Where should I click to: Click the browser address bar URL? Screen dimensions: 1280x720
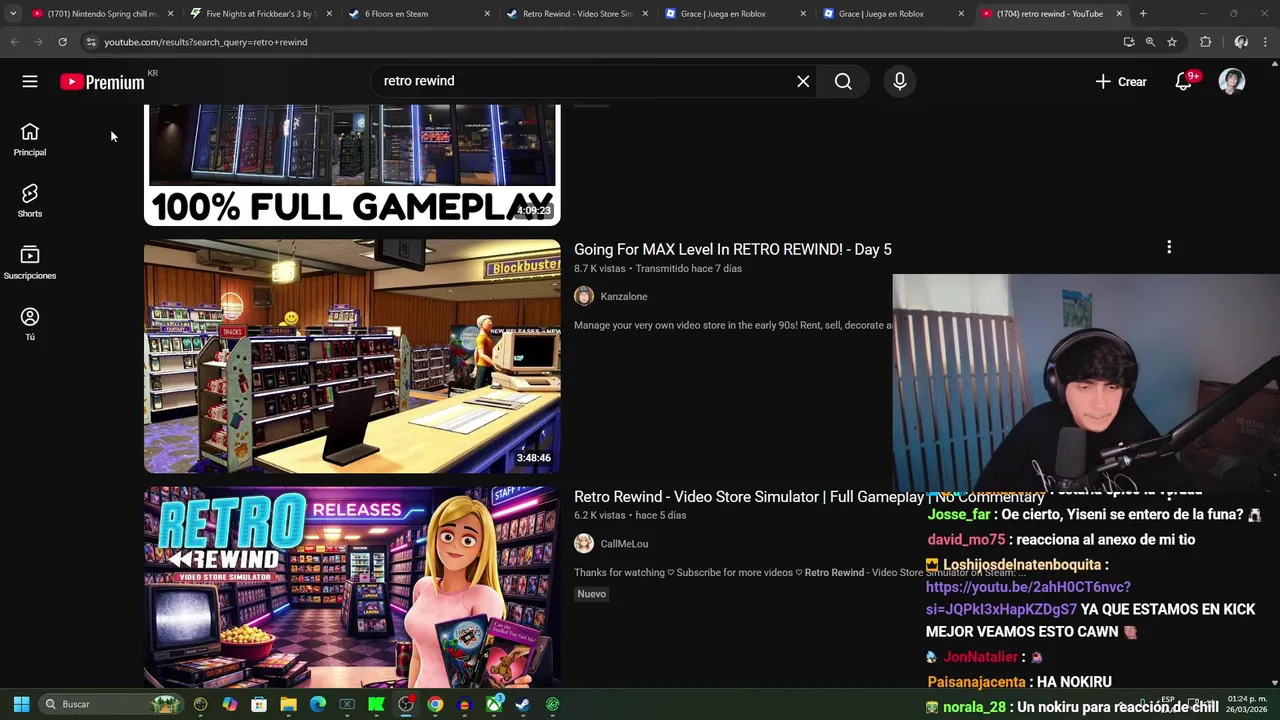click(x=206, y=42)
